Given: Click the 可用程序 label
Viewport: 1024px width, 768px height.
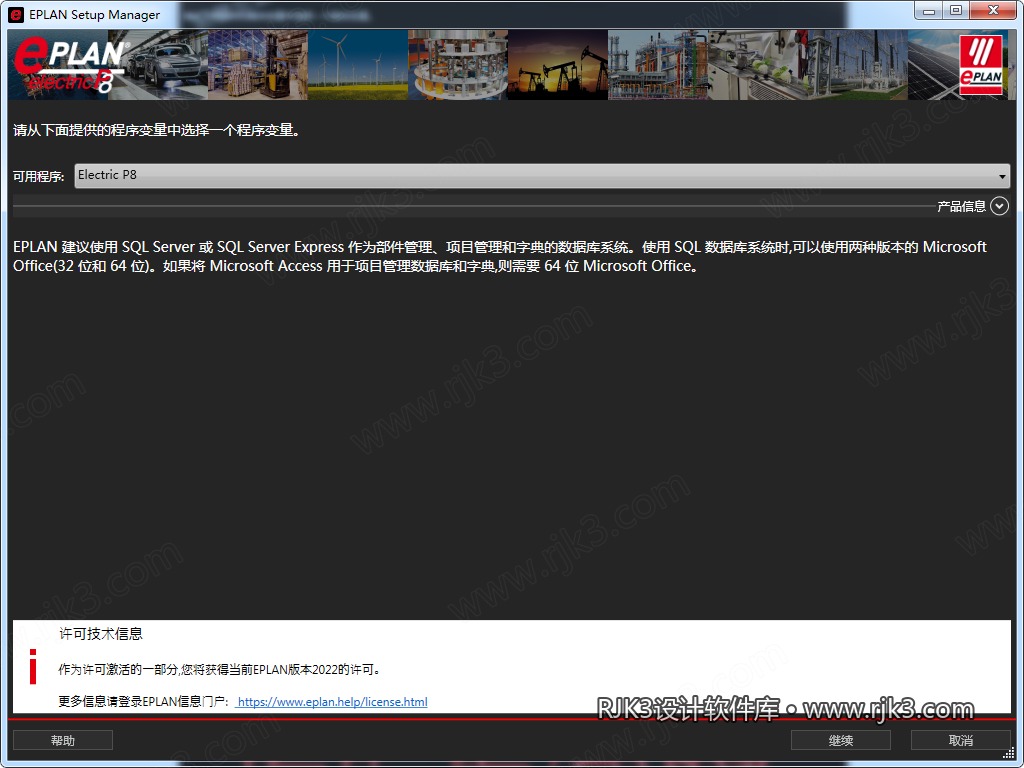Looking at the screenshot, I should click(x=39, y=176).
